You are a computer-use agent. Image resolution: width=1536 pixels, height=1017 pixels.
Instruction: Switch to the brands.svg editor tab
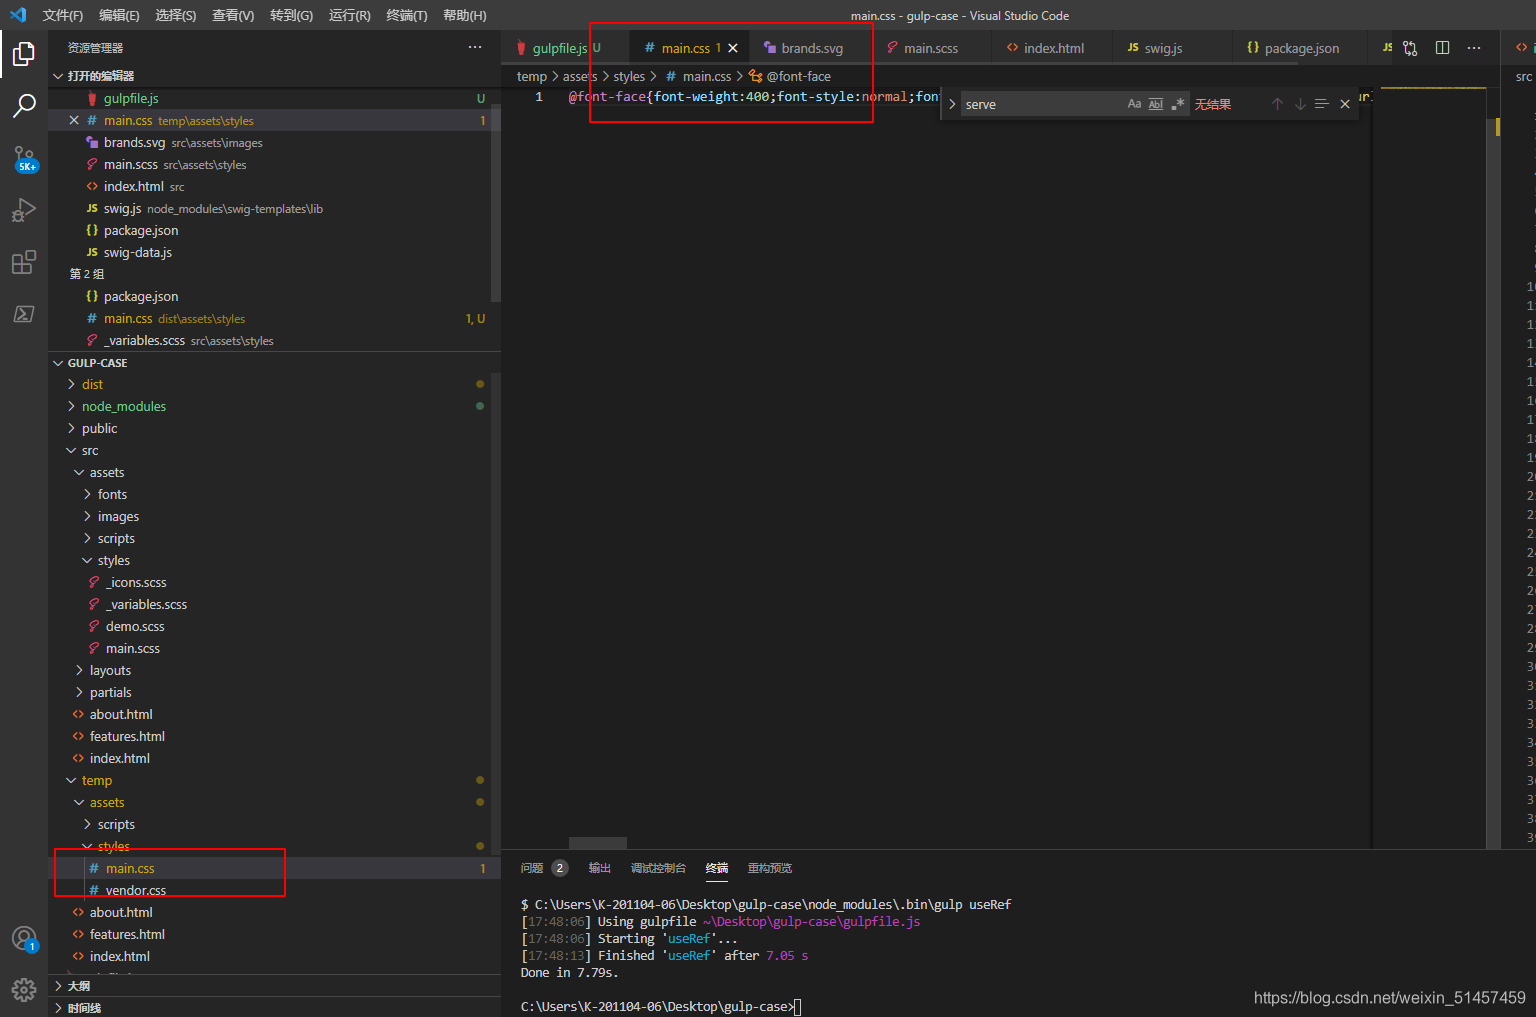coord(811,48)
